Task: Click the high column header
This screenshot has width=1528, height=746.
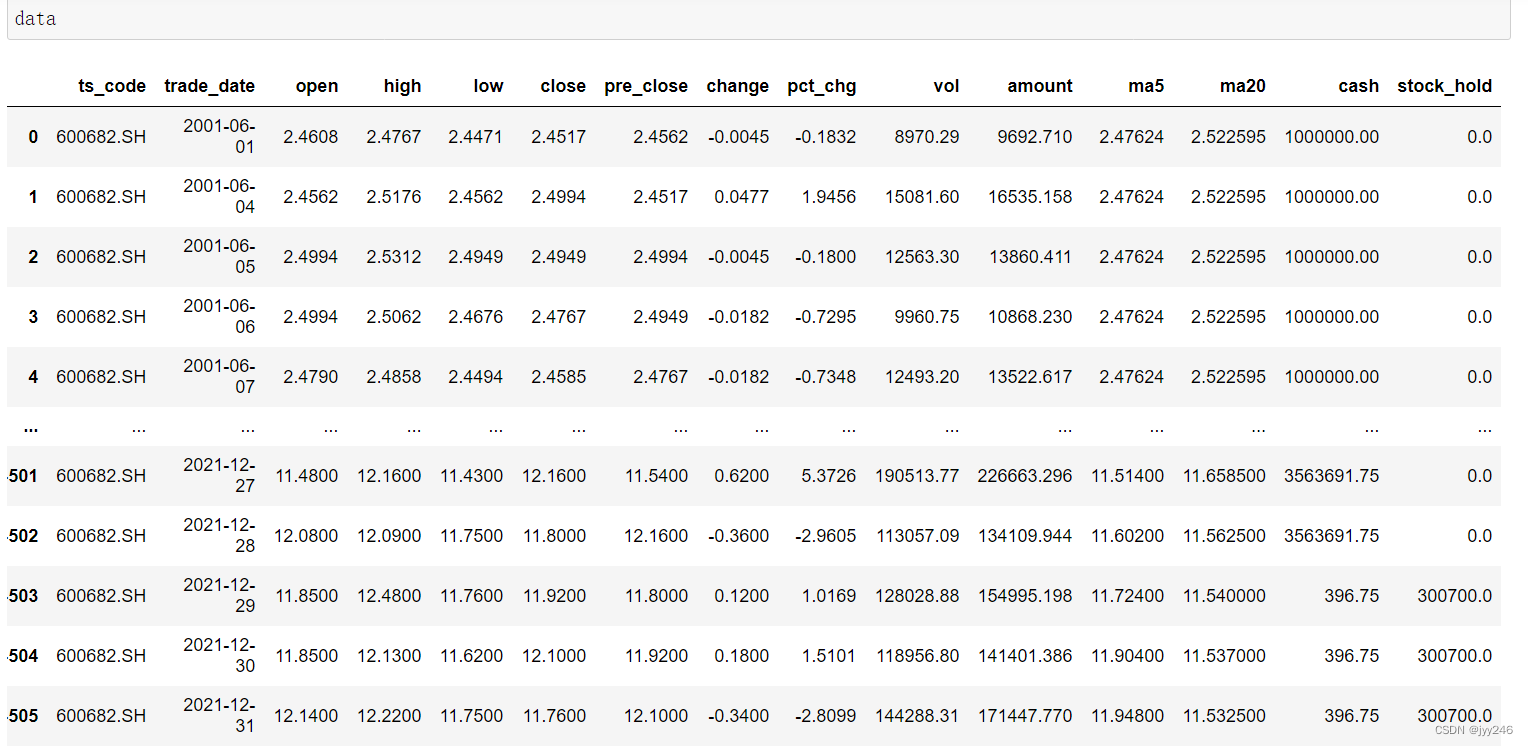Action: [x=402, y=86]
